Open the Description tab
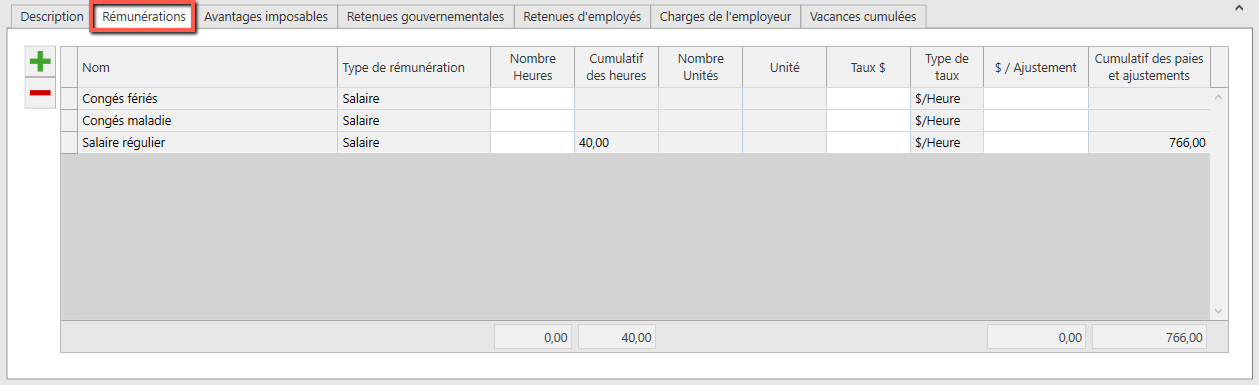This screenshot has height=385, width=1259. (x=52, y=17)
